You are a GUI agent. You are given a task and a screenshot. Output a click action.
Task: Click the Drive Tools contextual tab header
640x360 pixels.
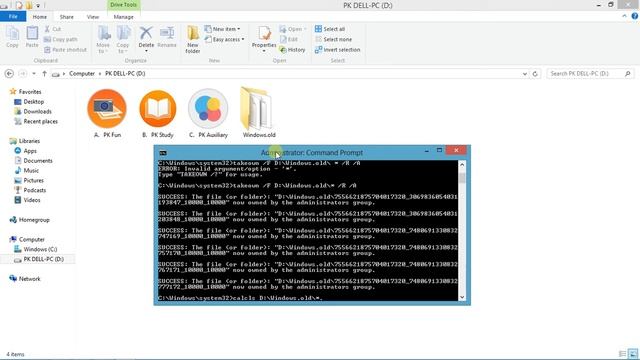[124, 5]
